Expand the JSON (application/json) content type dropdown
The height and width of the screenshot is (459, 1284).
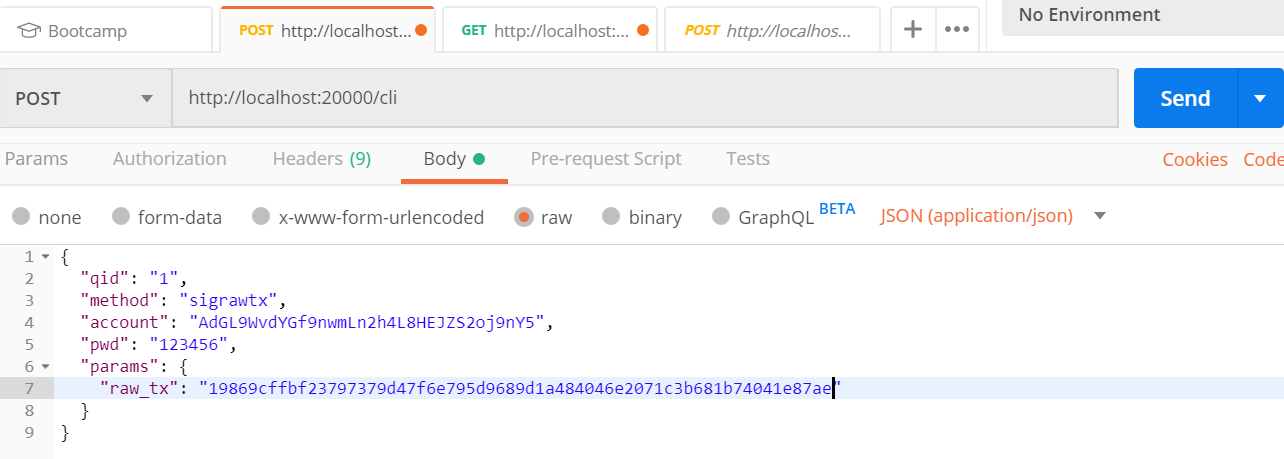[1100, 216]
